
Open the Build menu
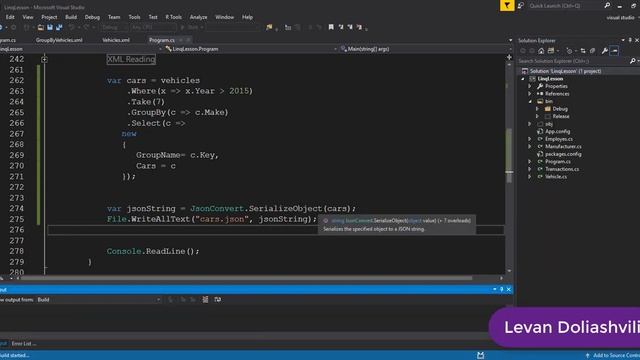[x=71, y=17]
